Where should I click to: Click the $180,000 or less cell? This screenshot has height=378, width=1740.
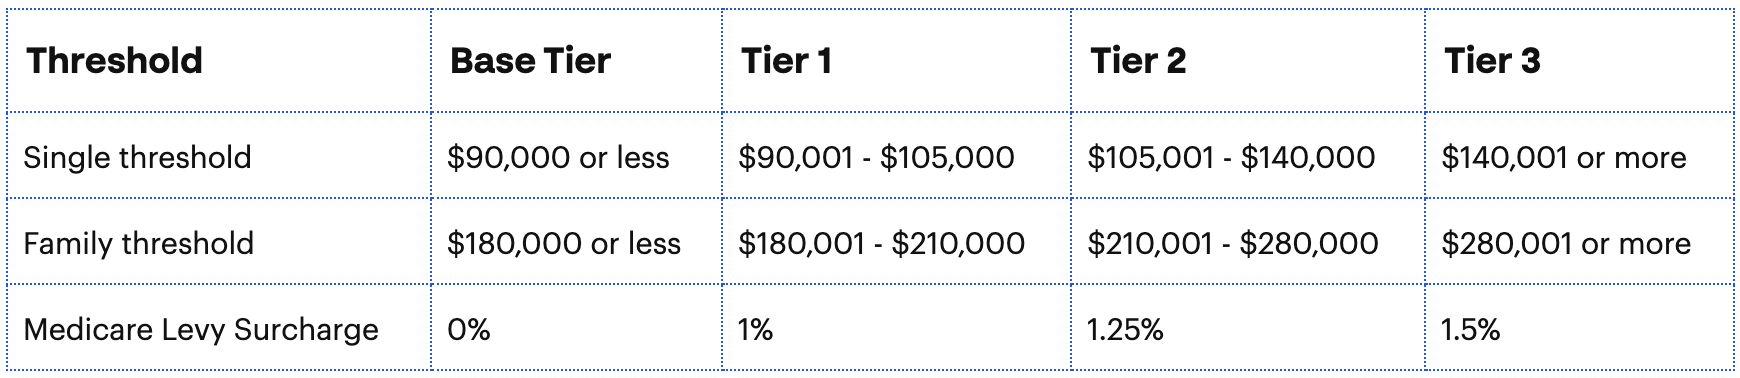[x=577, y=242]
